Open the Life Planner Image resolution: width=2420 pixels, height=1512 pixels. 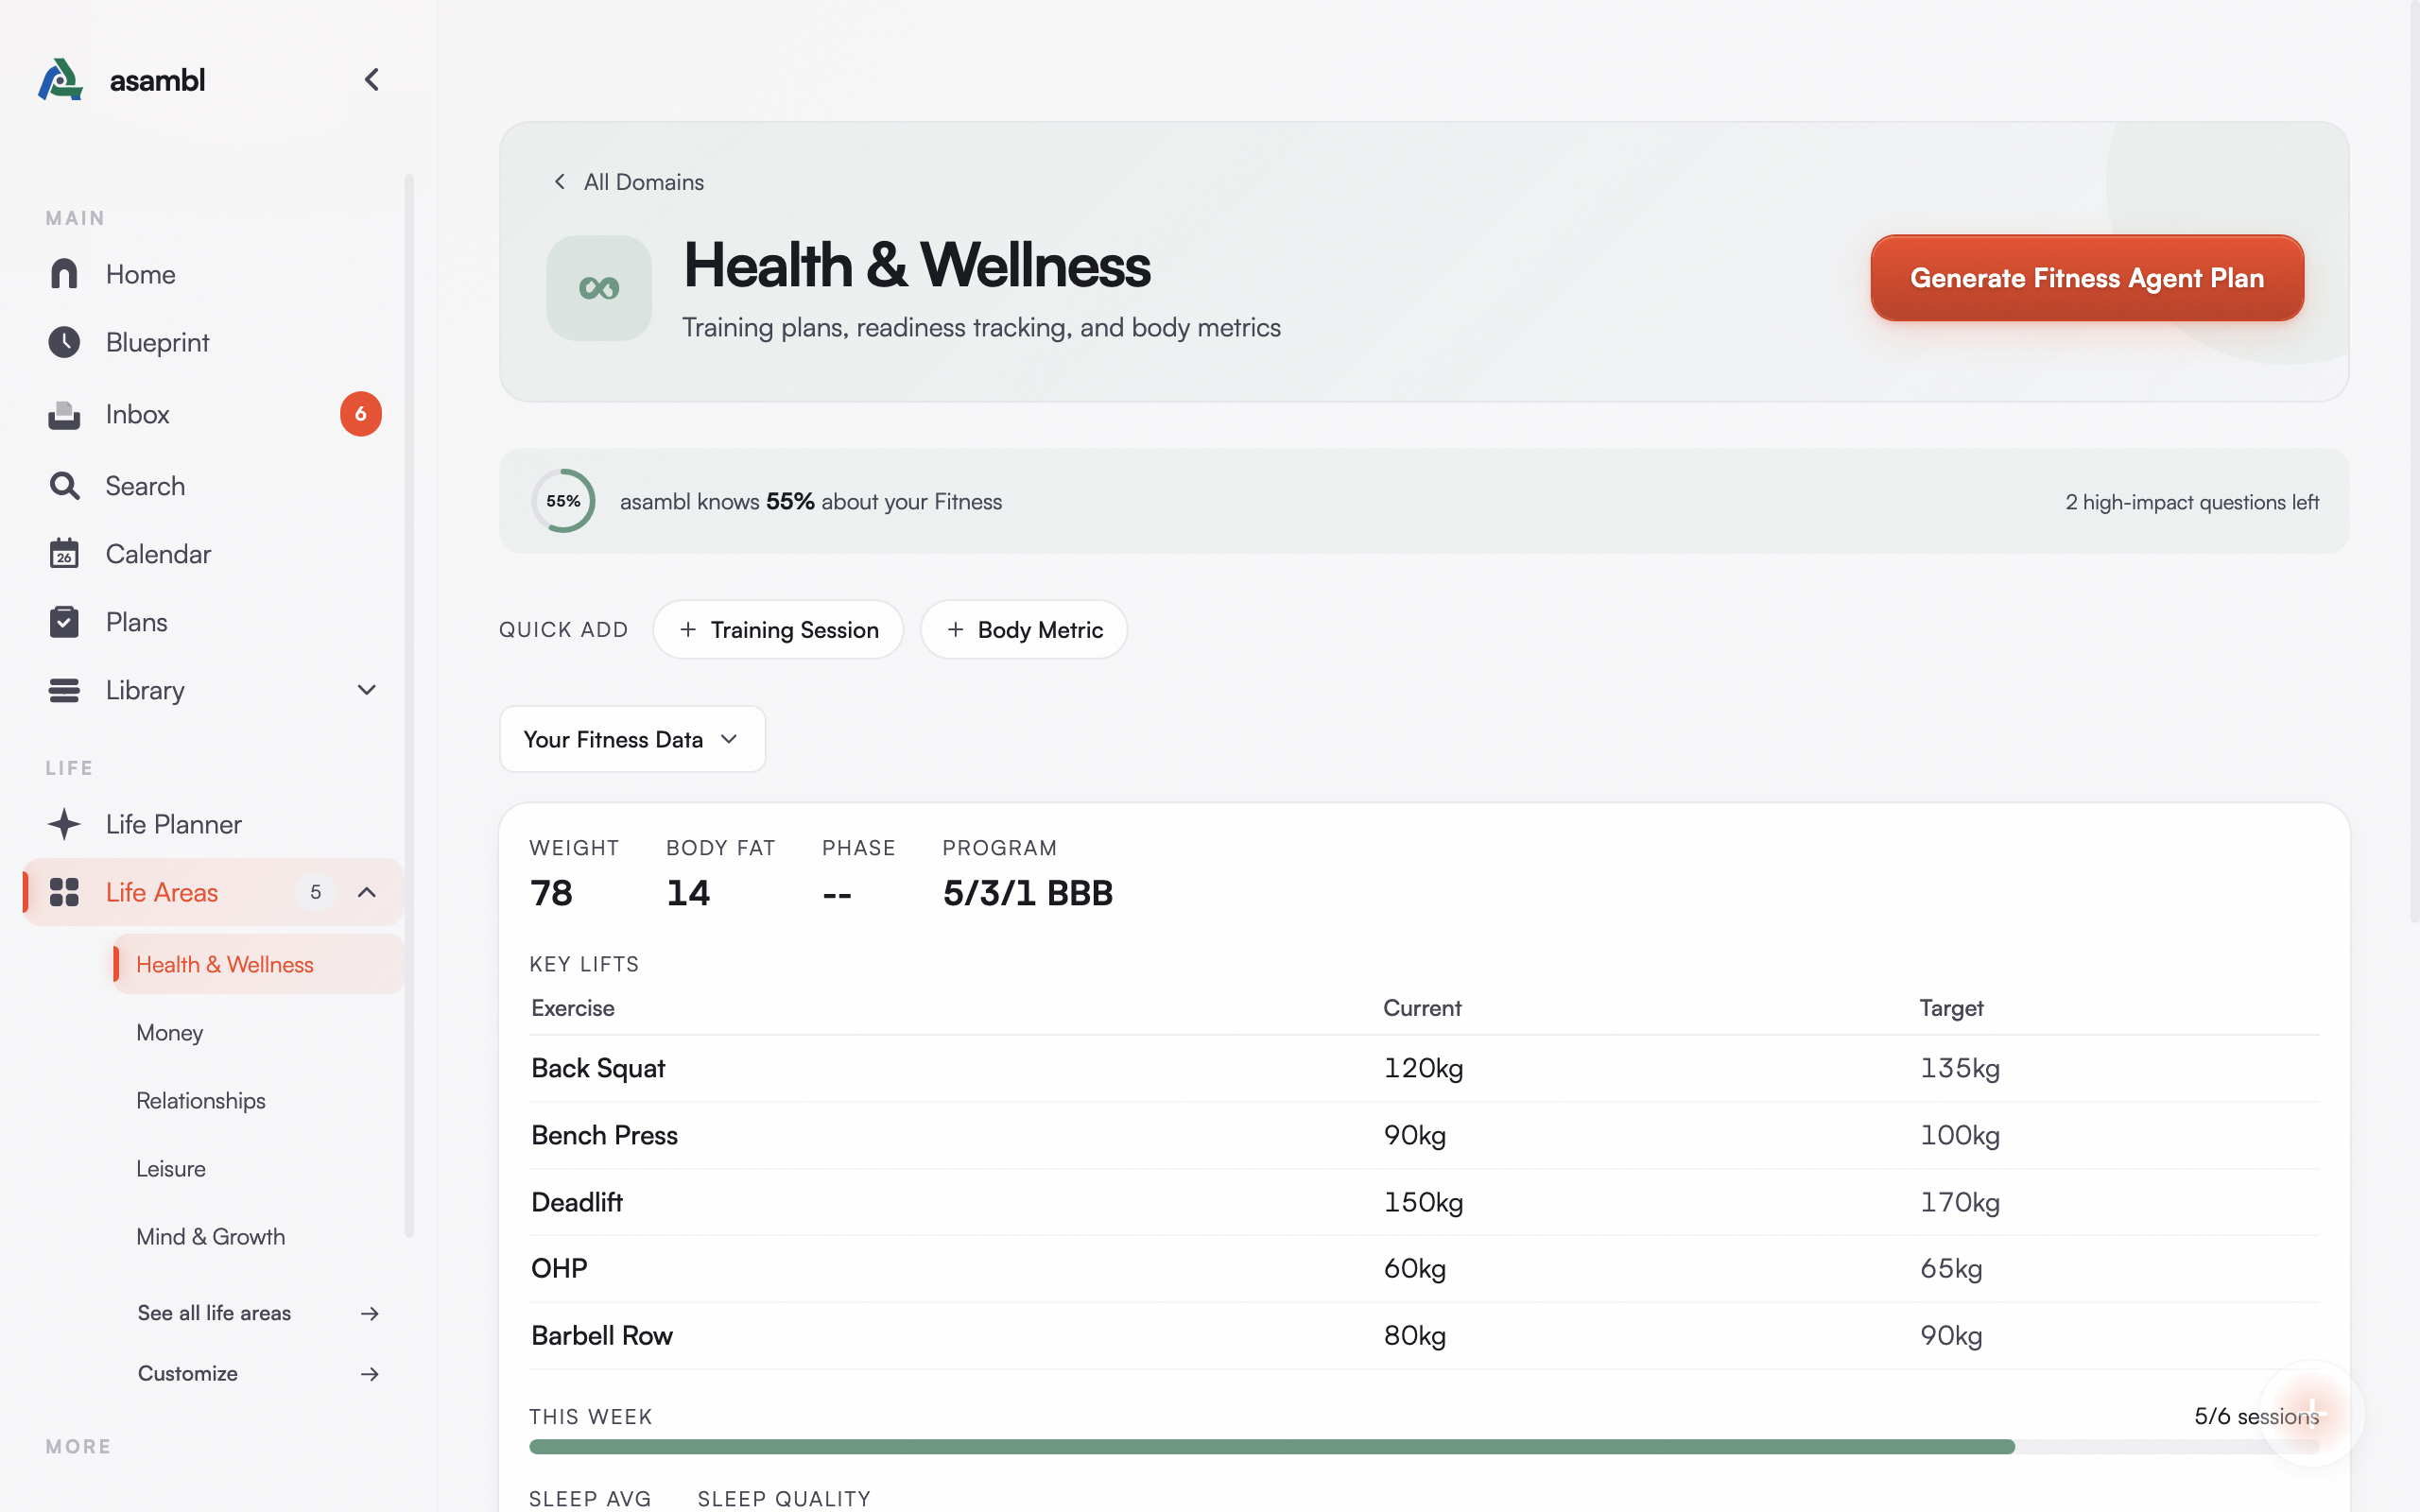173,824
